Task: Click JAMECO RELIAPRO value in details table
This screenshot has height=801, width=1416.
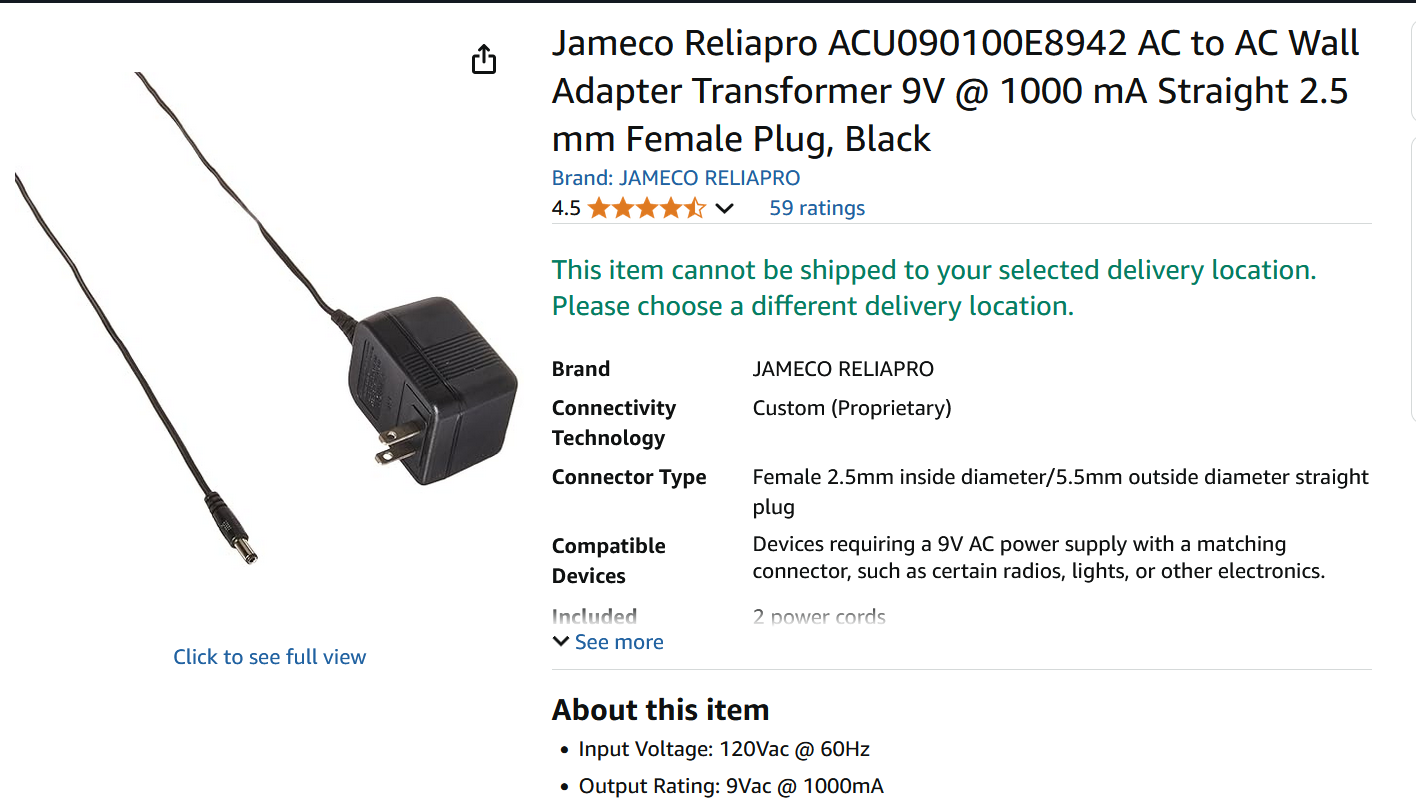Action: coord(842,369)
